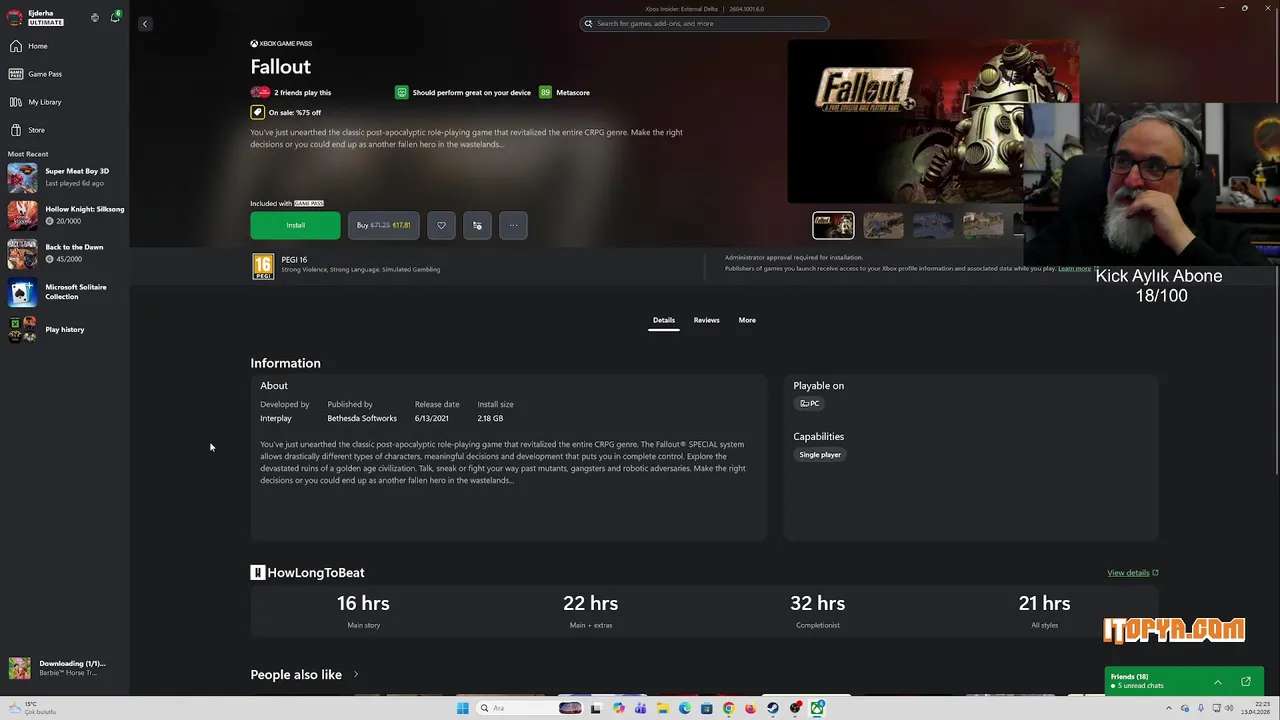Open Game Pass from the sidebar
Viewport: 1280px width, 720px height.
coord(64,74)
